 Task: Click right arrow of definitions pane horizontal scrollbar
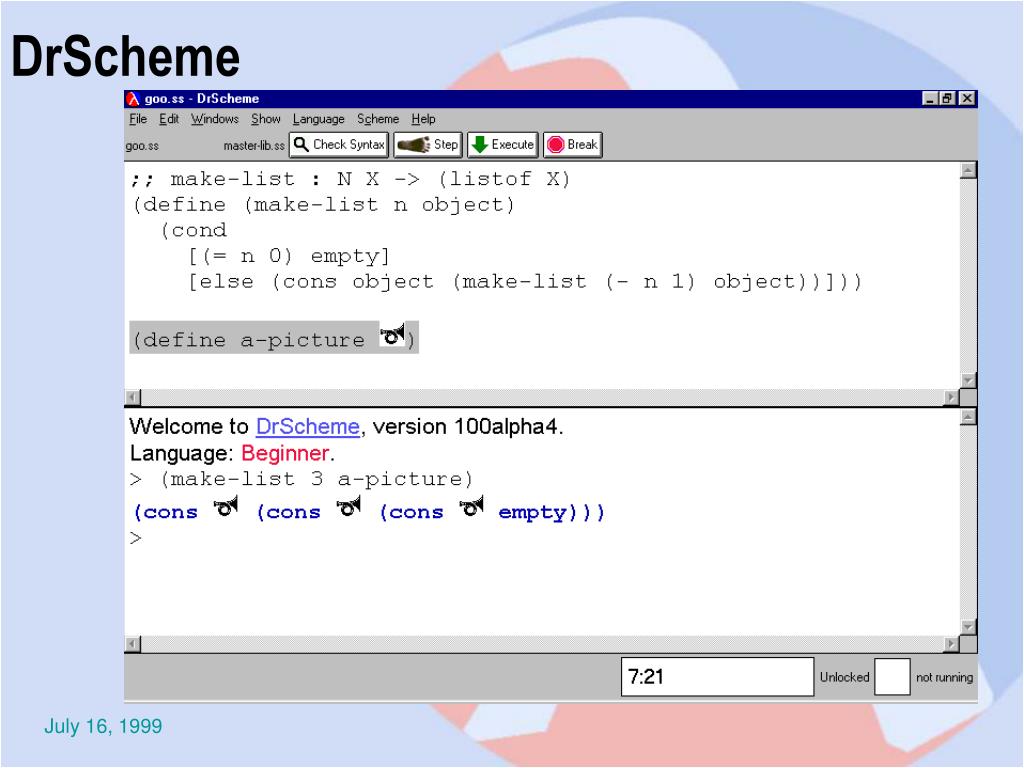(x=952, y=397)
